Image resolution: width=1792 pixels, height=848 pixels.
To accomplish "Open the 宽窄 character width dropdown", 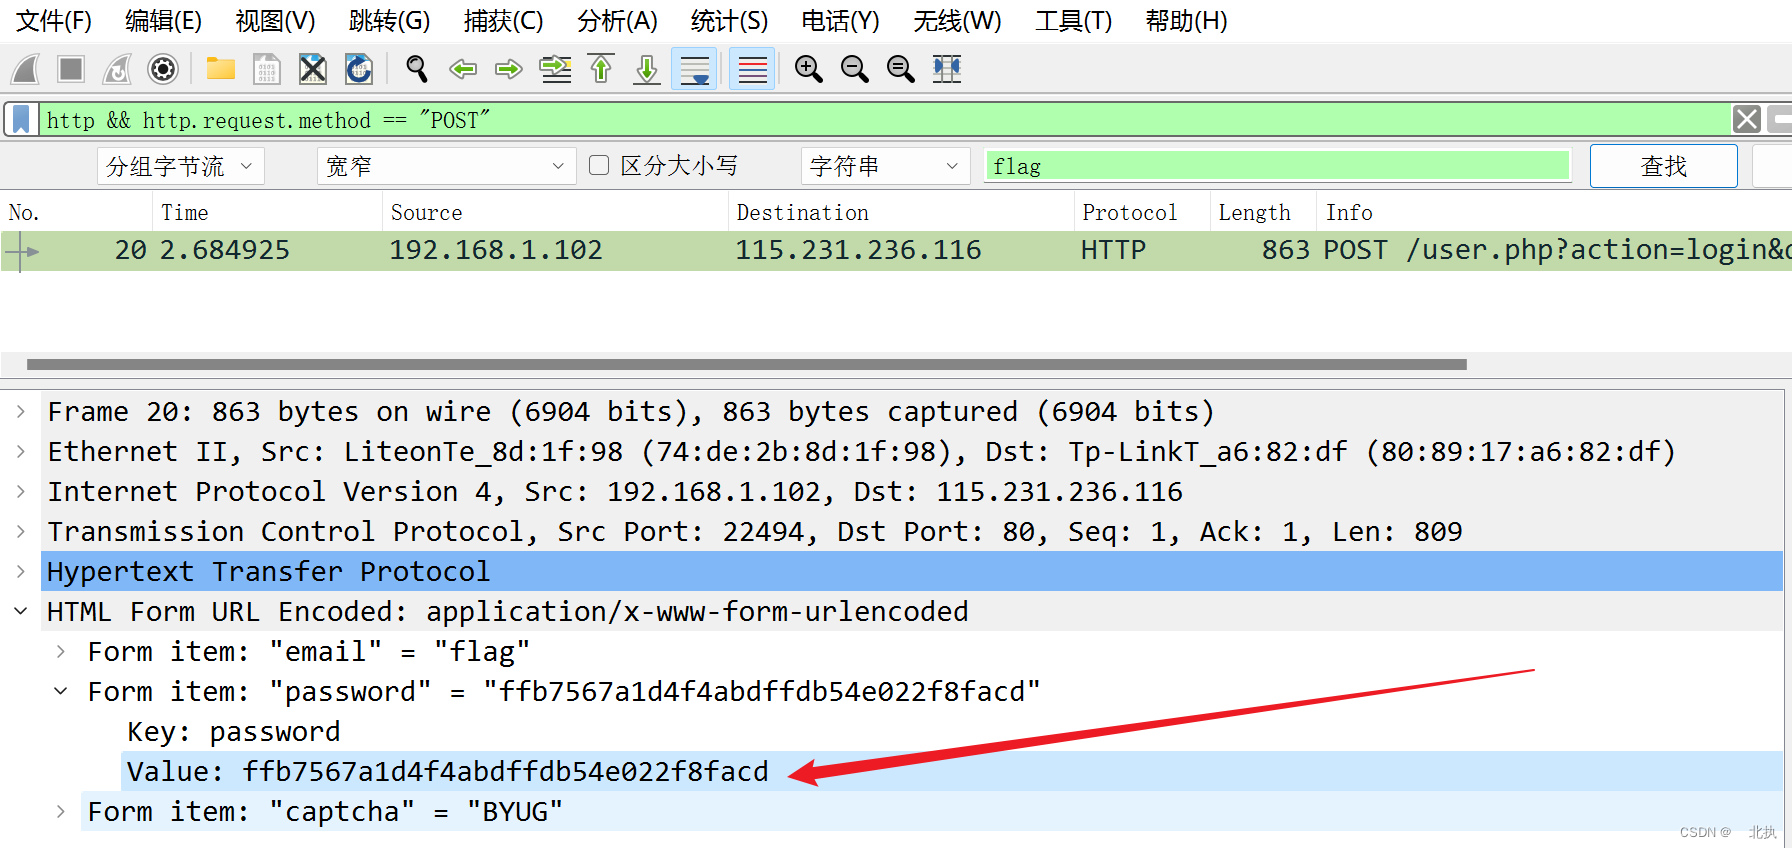I will click(x=446, y=166).
